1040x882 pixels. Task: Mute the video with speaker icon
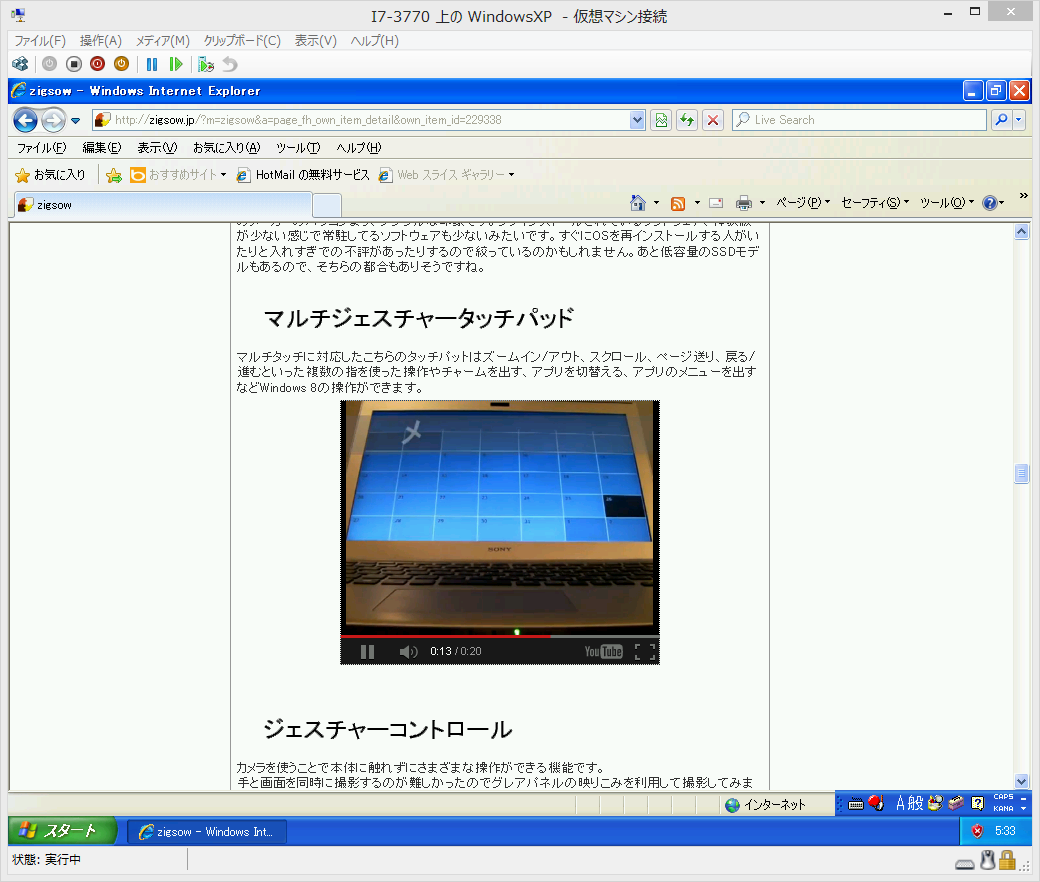(x=408, y=652)
